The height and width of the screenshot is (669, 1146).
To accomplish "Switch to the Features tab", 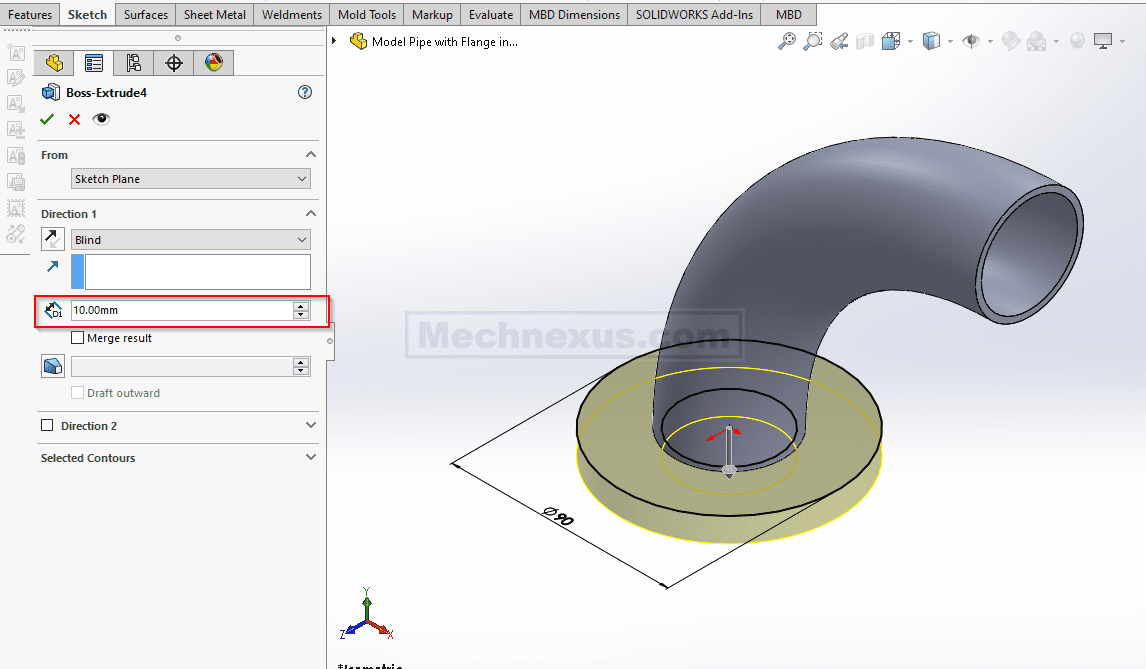I will coord(30,15).
